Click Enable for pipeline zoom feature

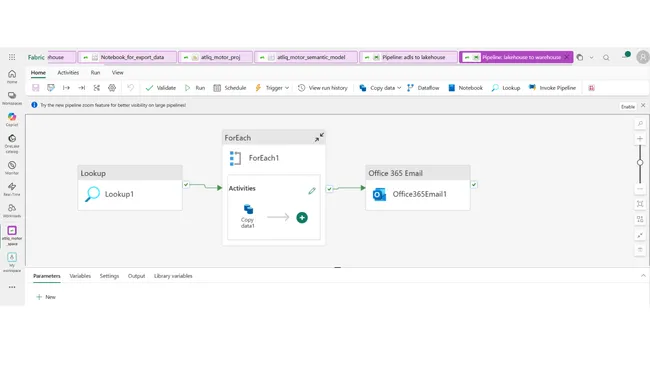click(628, 107)
